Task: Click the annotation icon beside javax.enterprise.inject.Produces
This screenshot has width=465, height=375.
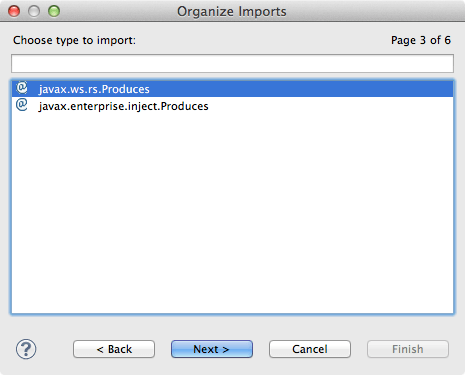Action: click(x=22, y=105)
